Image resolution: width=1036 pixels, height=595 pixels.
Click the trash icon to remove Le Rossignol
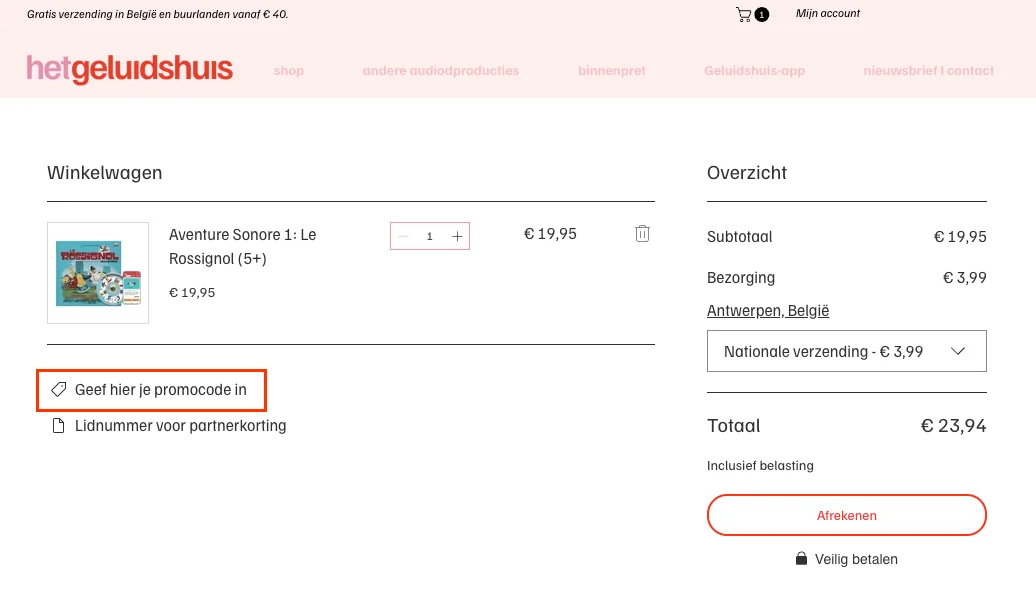click(x=642, y=234)
